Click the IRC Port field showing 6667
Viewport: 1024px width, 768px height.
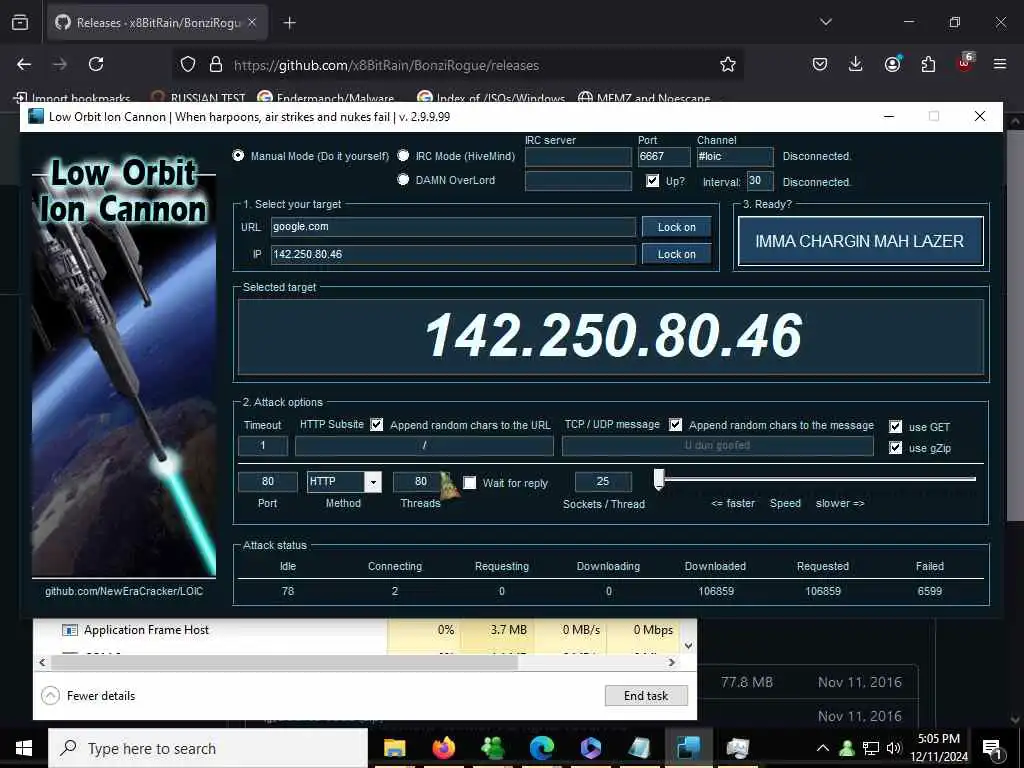(664, 157)
